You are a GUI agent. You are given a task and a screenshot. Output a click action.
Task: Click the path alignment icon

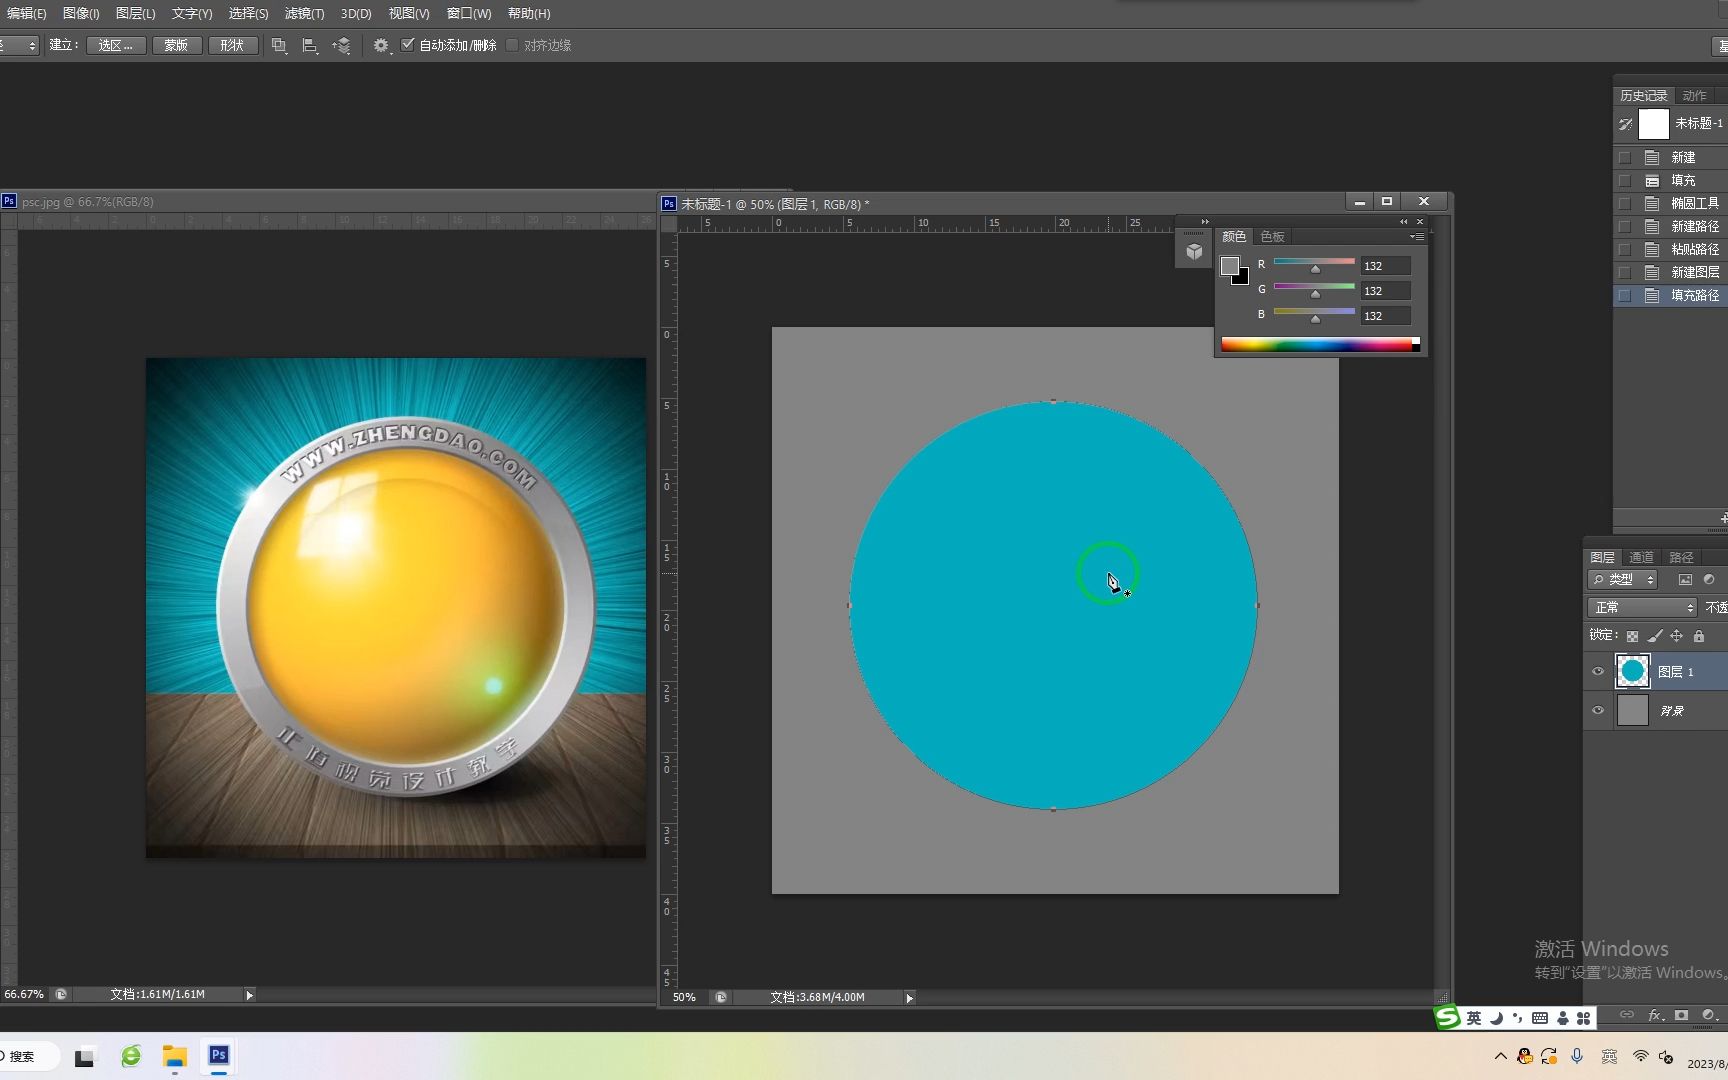pos(310,46)
